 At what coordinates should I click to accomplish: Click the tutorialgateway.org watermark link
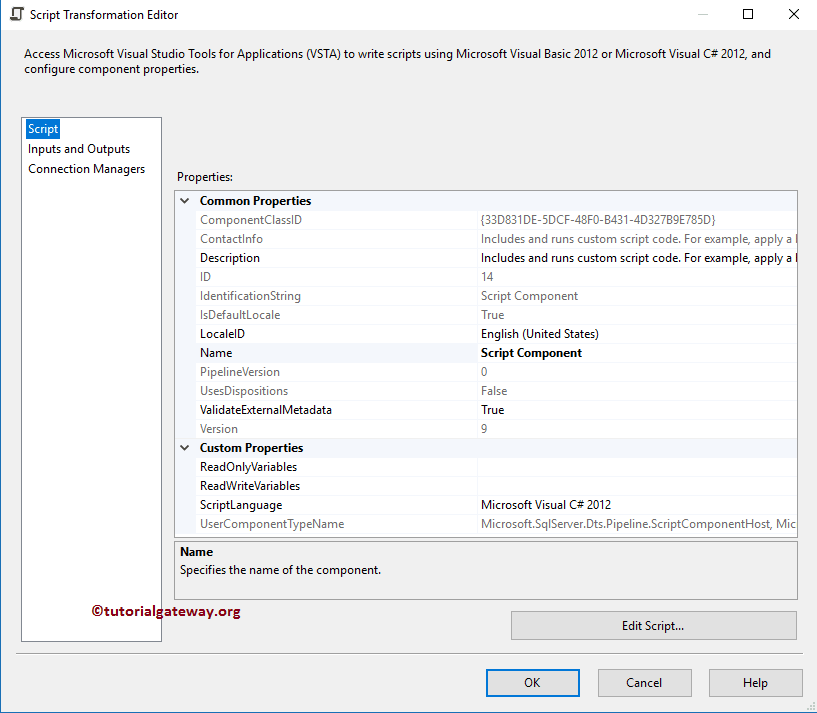[x=165, y=611]
